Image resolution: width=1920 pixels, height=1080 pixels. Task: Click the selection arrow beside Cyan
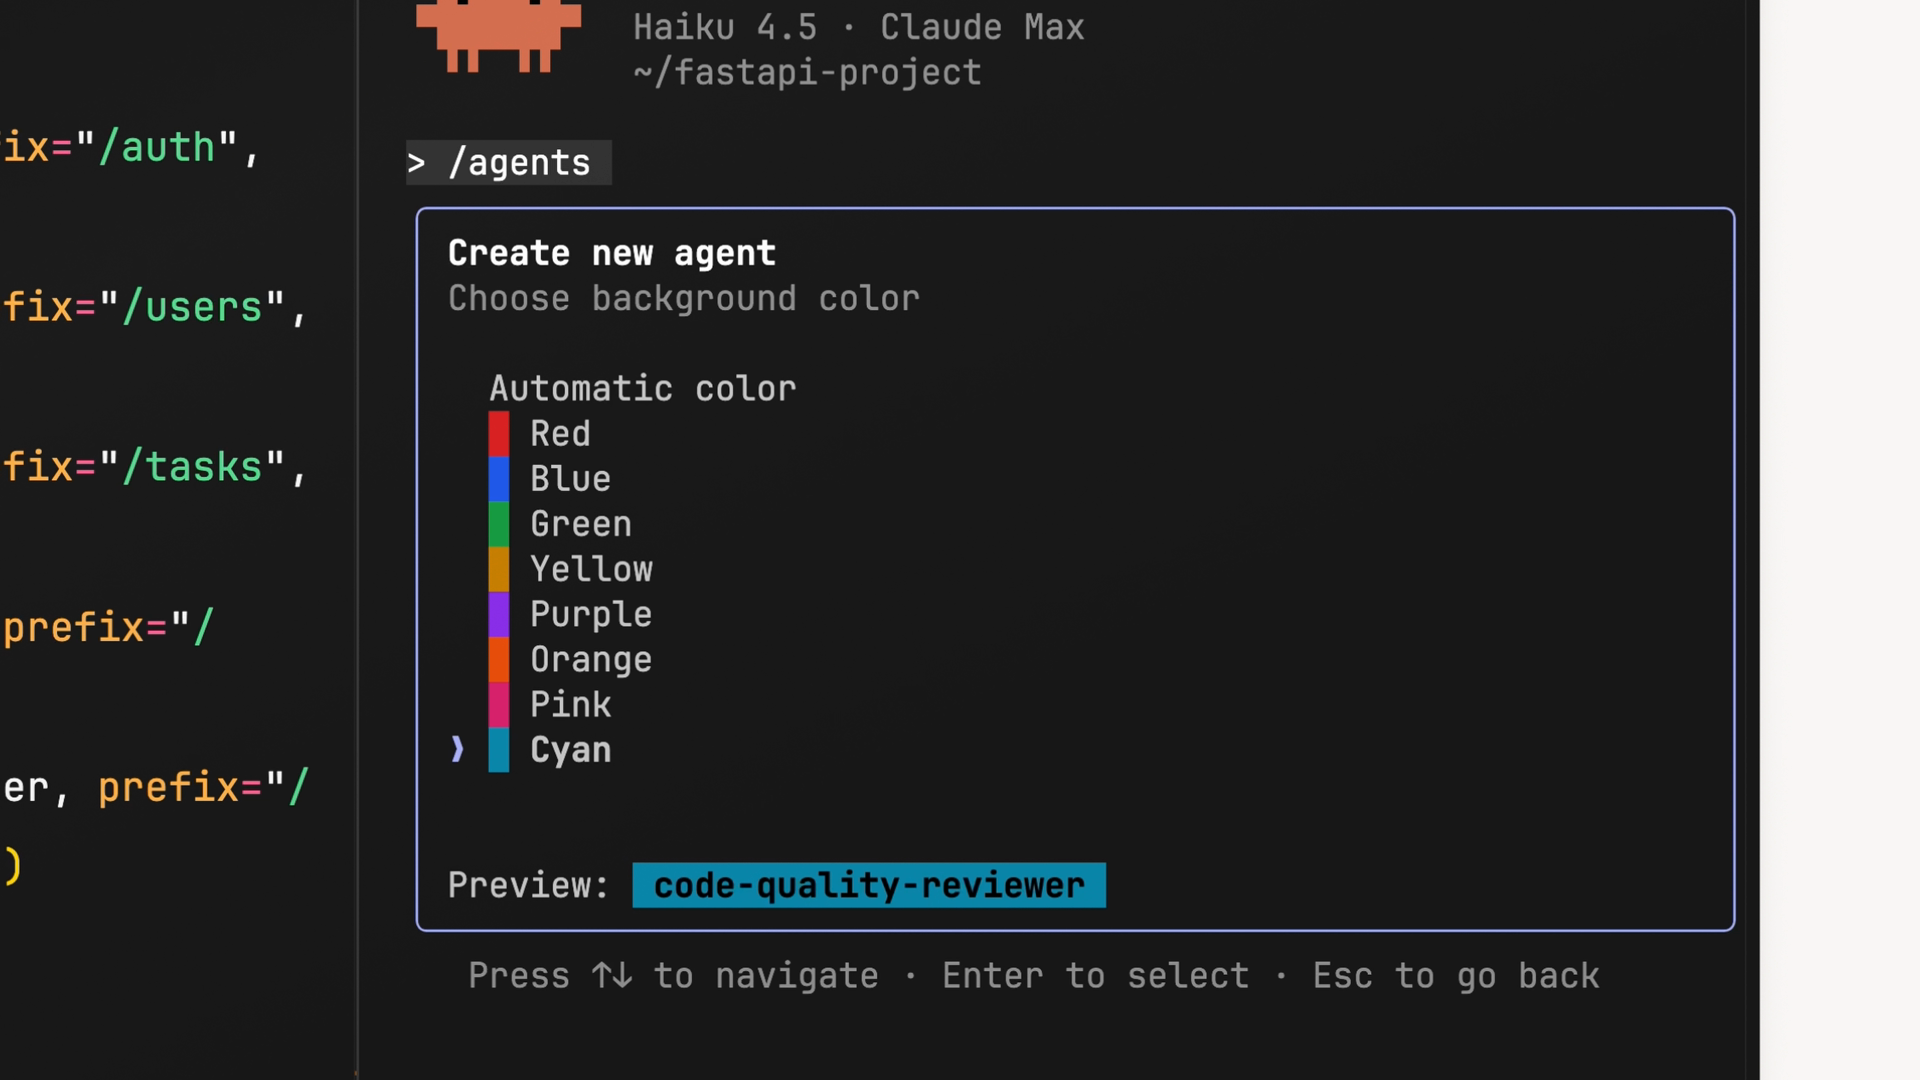pyautogui.click(x=457, y=750)
